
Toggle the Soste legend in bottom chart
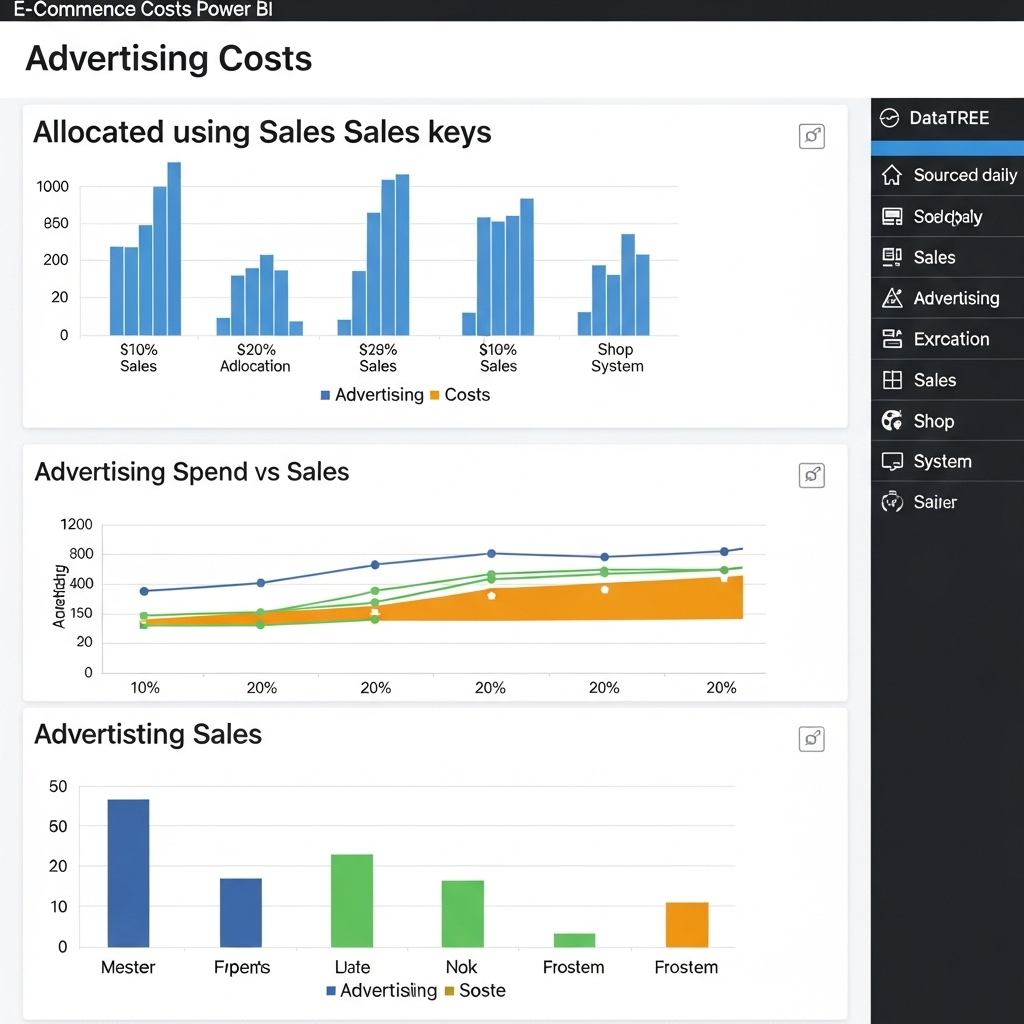[x=475, y=991]
